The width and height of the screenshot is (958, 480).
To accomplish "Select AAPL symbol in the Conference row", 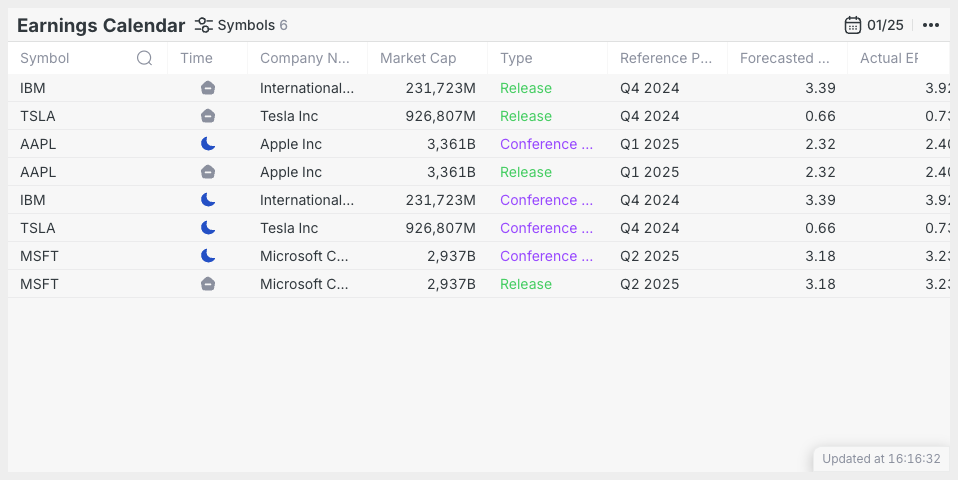I will point(38,144).
